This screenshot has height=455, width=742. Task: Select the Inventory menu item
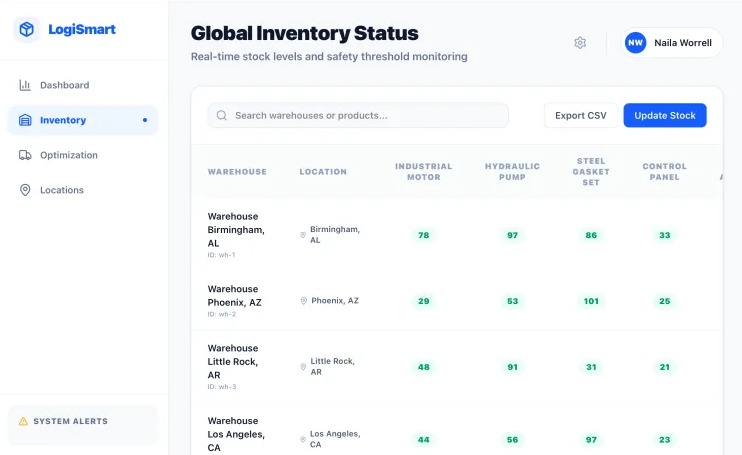[x=83, y=120]
